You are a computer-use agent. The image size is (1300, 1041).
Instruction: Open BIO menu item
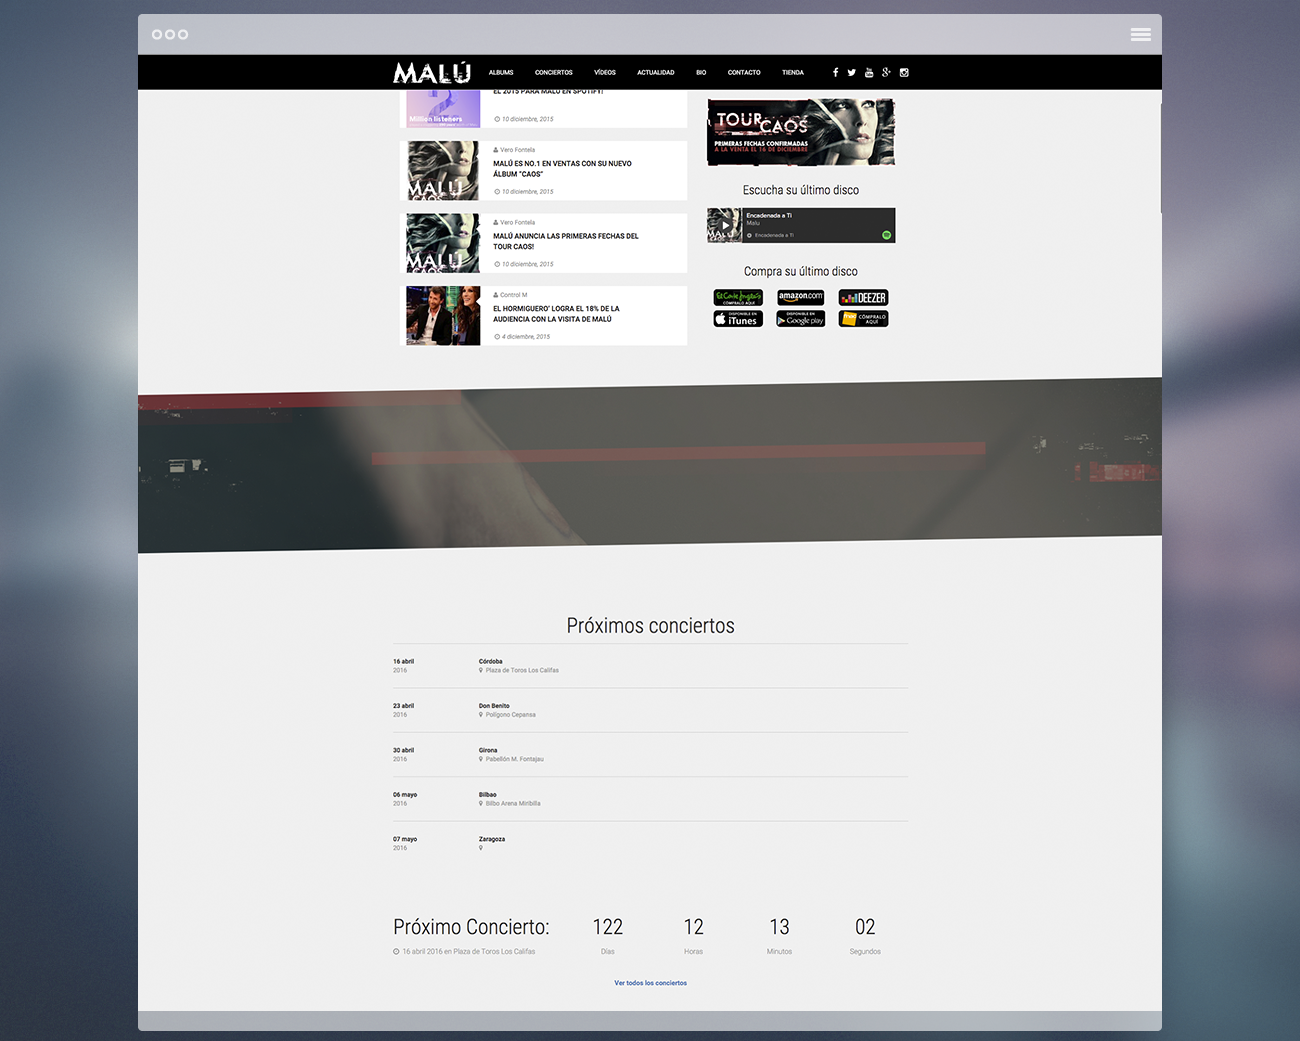point(701,72)
